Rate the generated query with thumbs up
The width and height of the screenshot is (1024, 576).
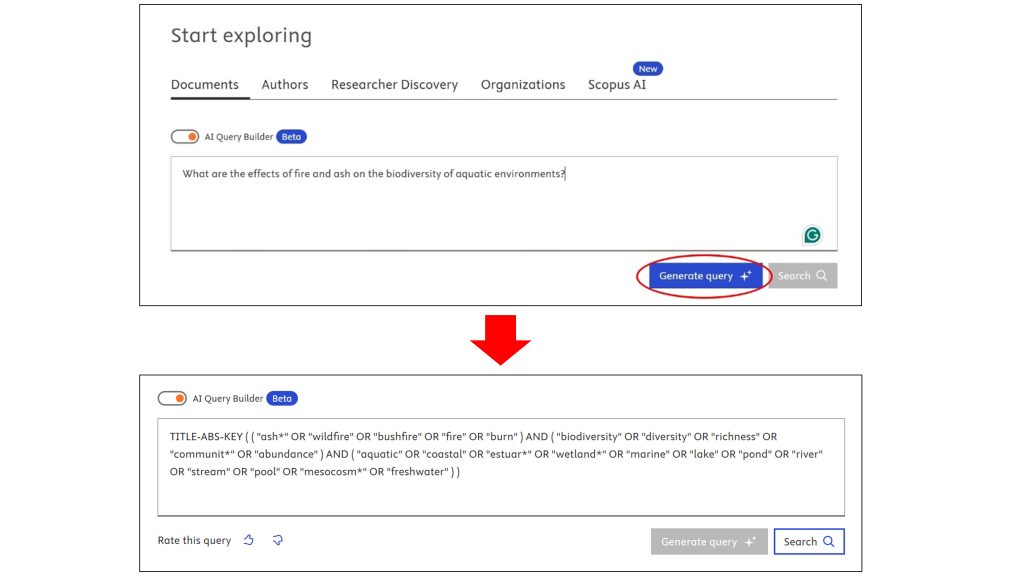tap(249, 541)
